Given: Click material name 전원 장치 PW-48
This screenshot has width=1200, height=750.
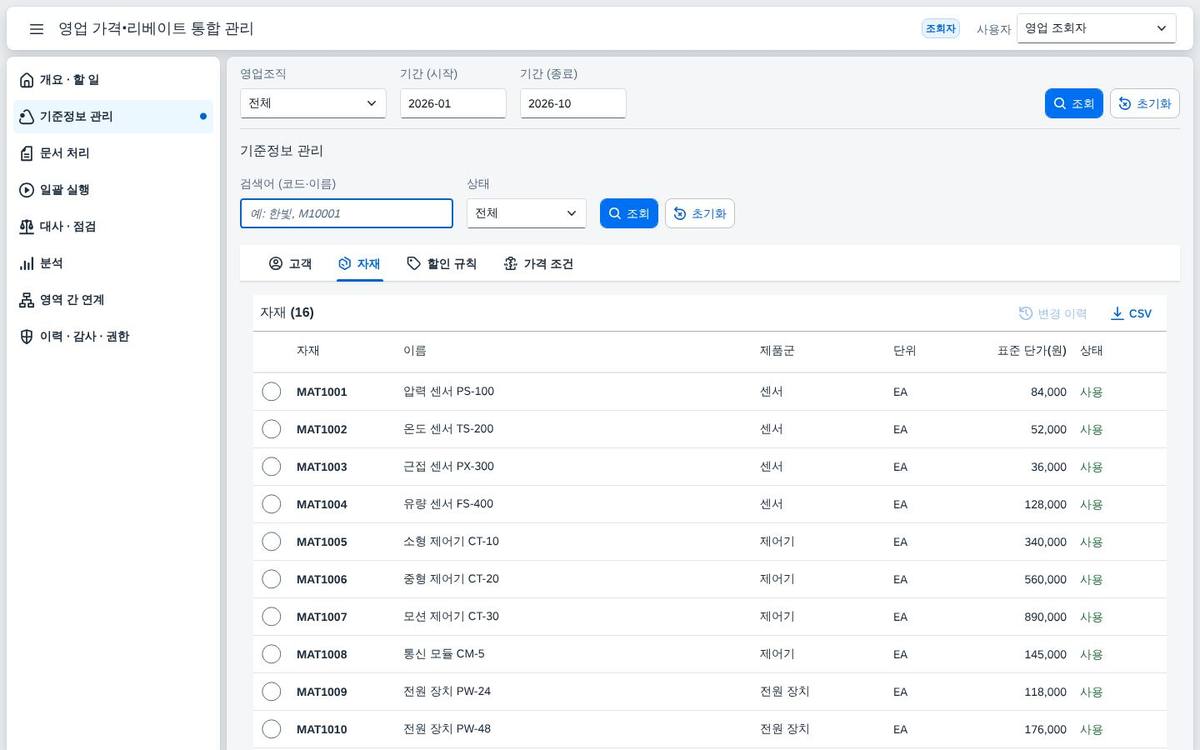Looking at the screenshot, I should [x=447, y=729].
